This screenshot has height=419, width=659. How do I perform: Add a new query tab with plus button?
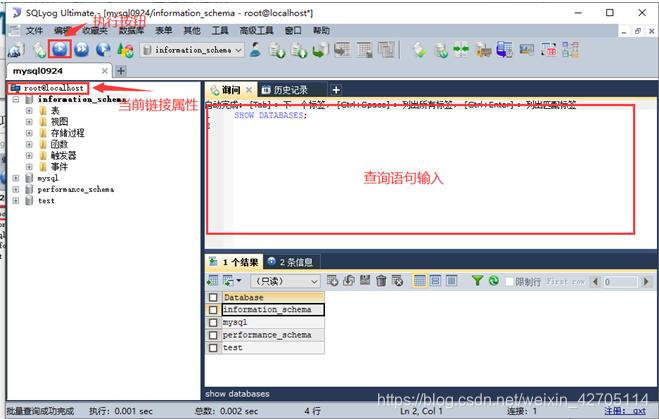tap(336, 90)
